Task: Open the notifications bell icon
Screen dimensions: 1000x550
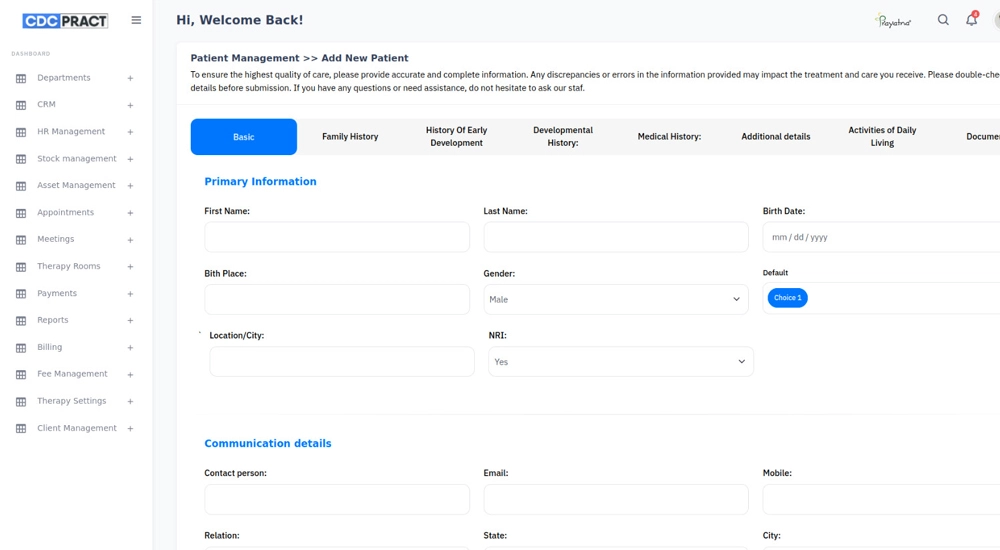Action: (971, 20)
